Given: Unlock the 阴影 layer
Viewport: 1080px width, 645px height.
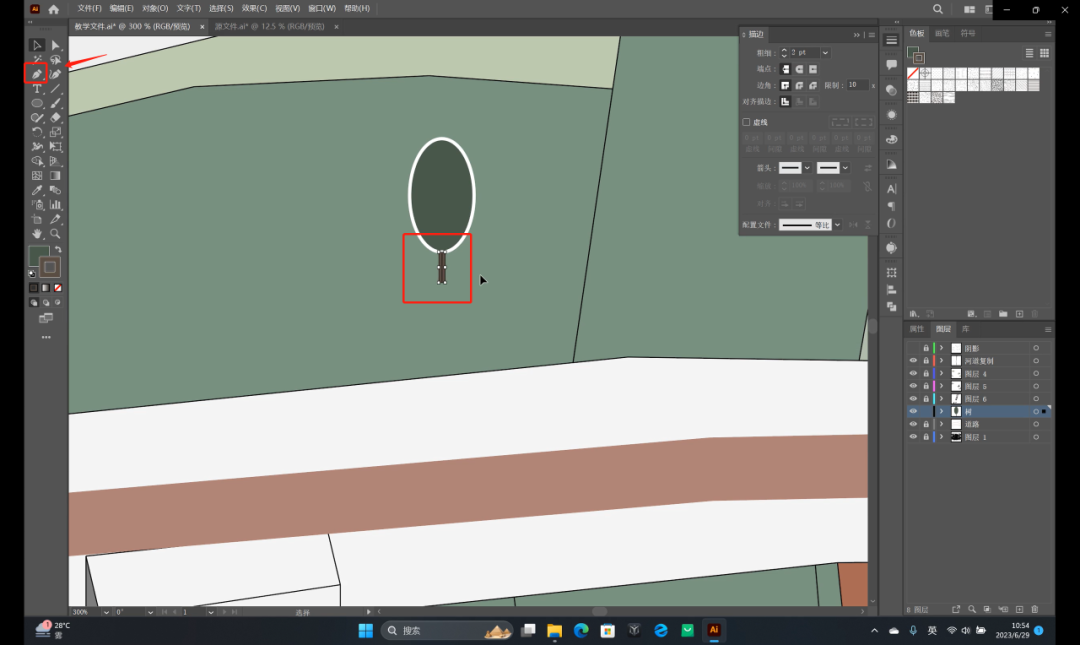Looking at the screenshot, I should point(926,349).
